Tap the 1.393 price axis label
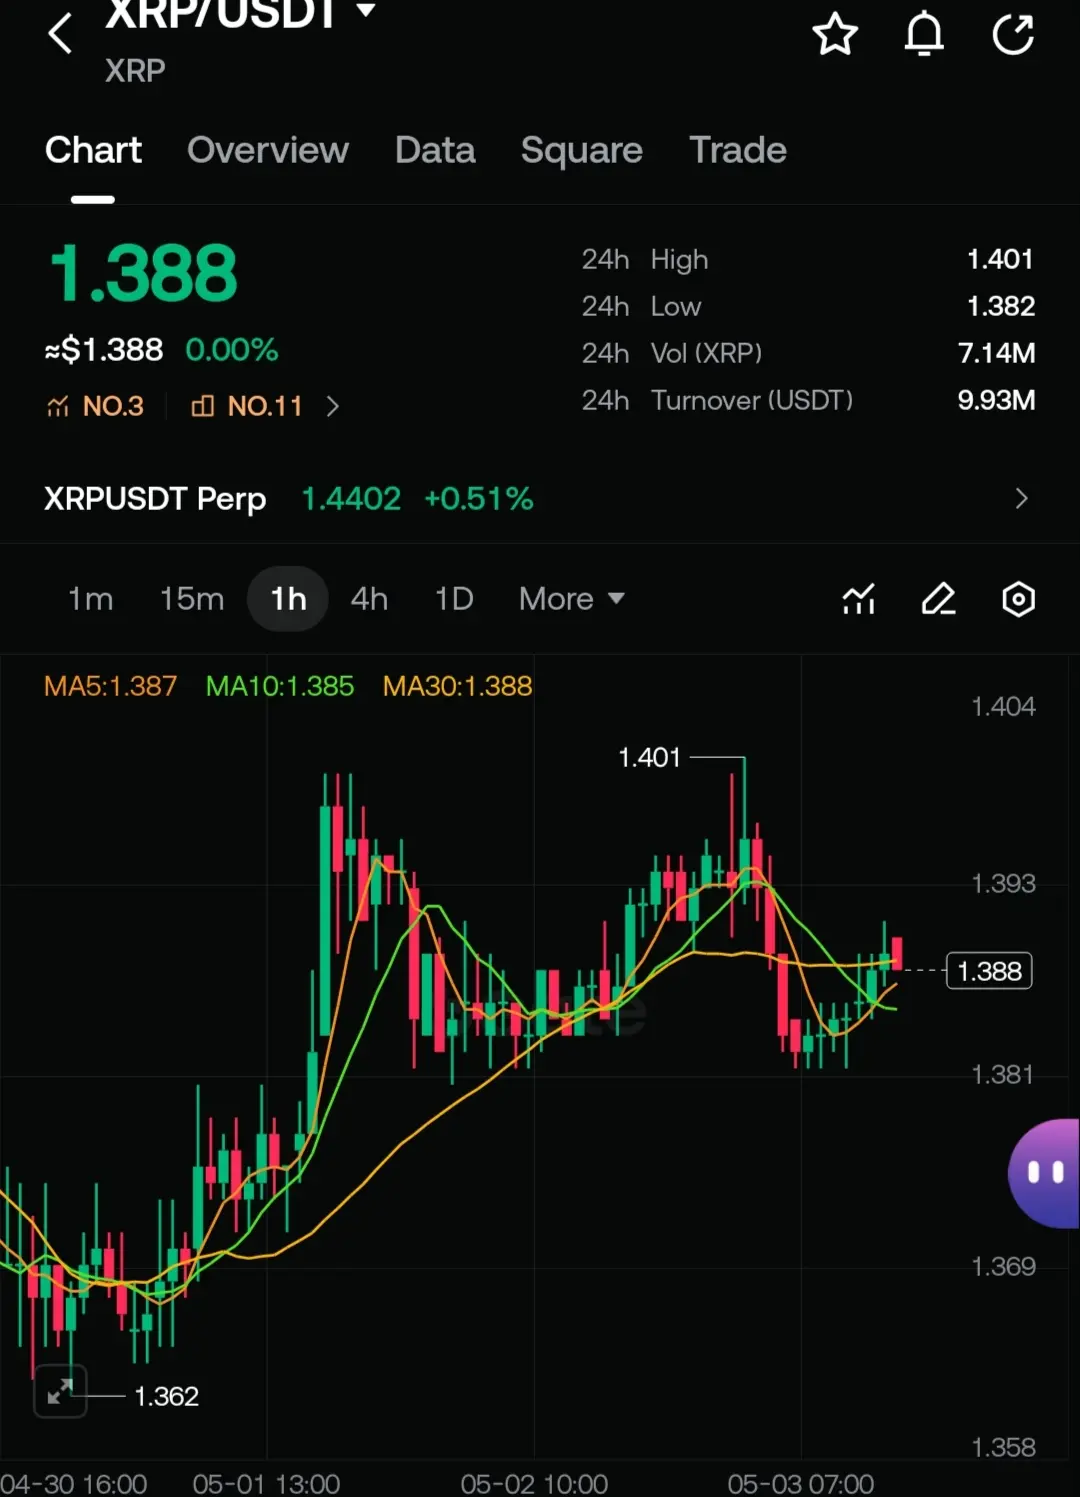Image resolution: width=1080 pixels, height=1497 pixels. (1003, 883)
